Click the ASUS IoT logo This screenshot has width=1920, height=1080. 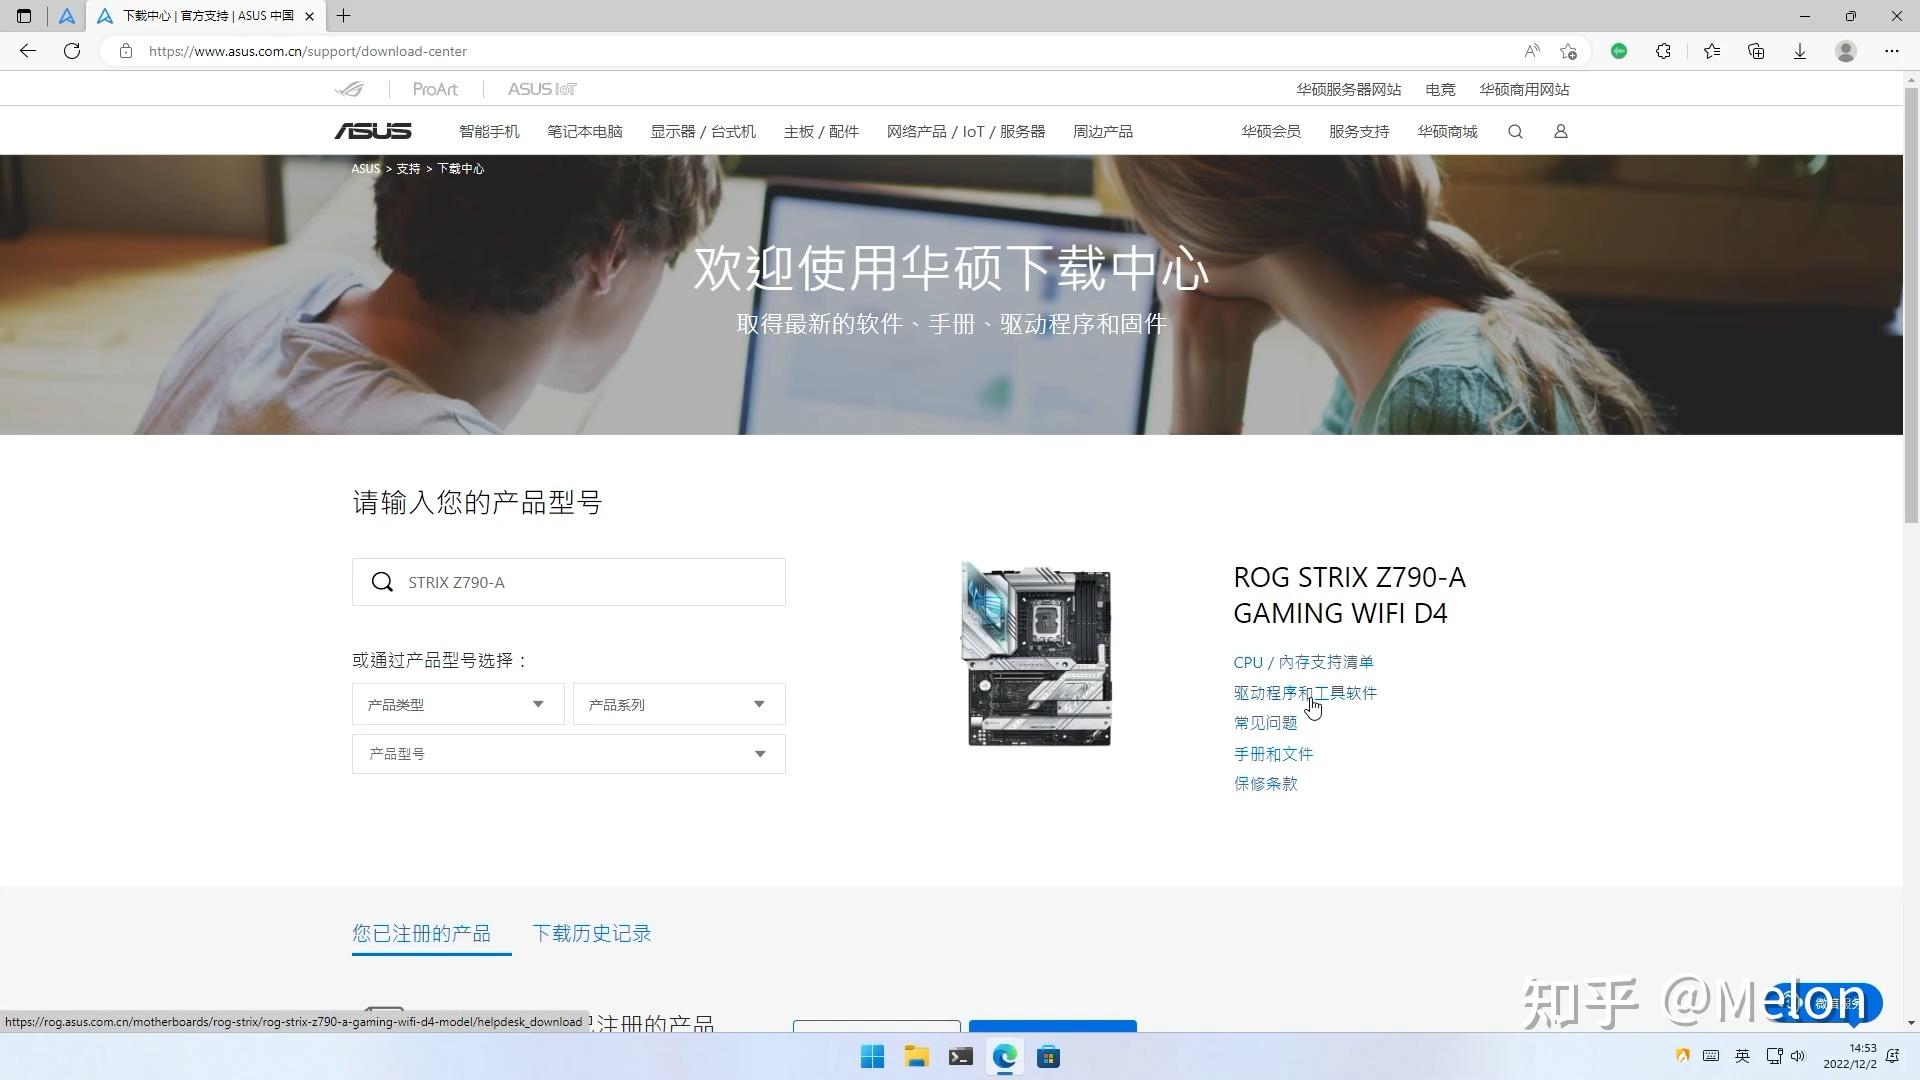[x=541, y=89]
